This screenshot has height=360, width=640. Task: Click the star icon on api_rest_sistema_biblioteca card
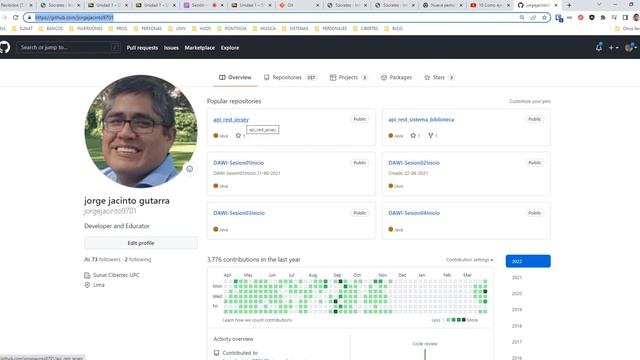[413, 136]
